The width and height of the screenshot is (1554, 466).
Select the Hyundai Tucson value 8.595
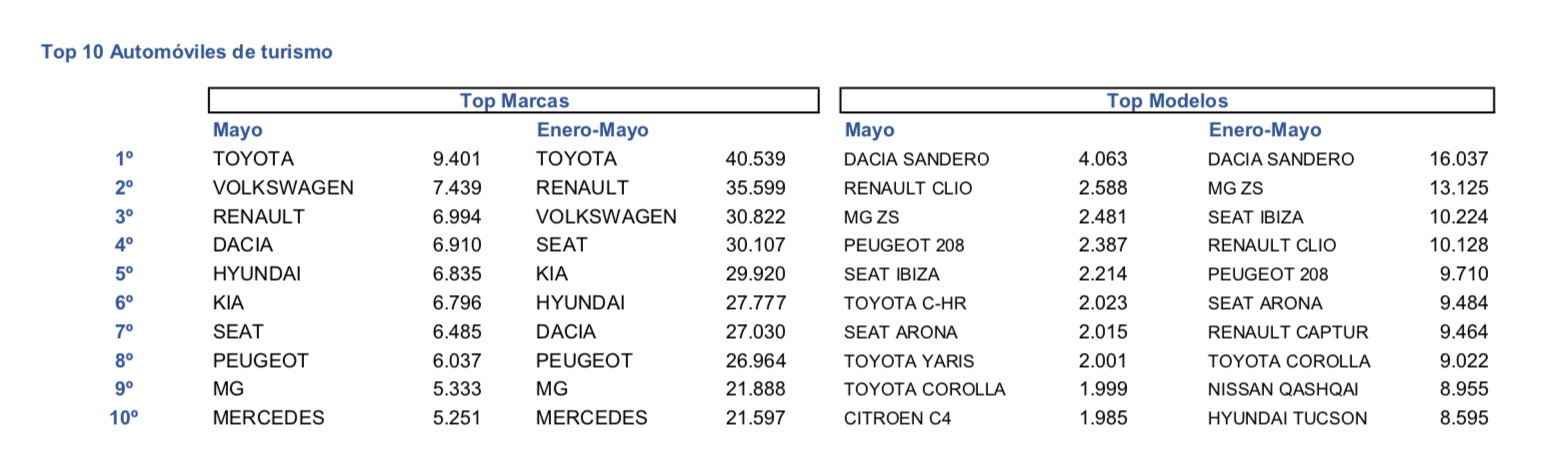pos(1464,418)
